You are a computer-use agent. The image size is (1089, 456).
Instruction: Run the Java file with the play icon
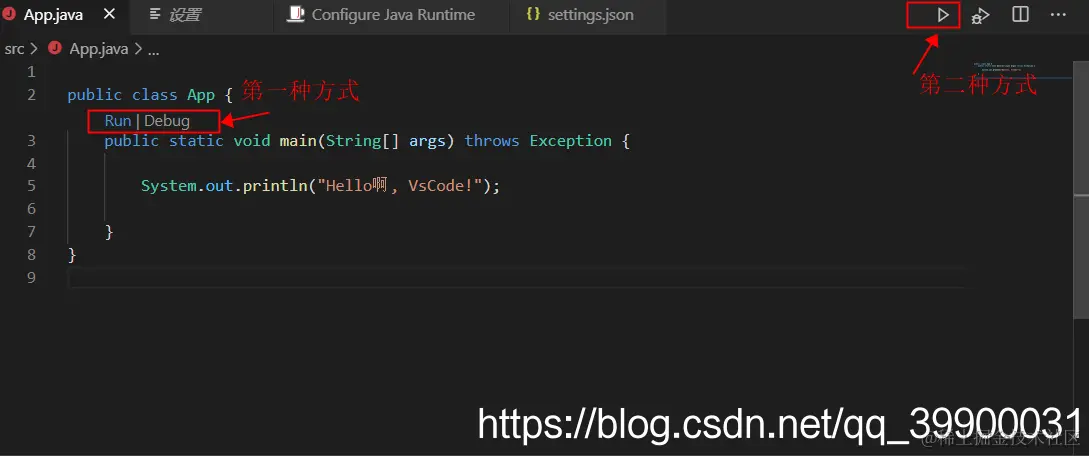click(942, 15)
